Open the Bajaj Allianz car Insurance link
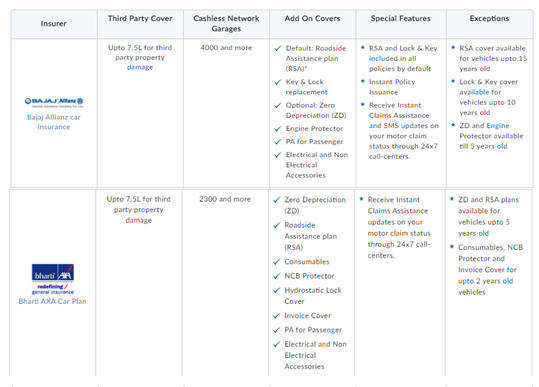This screenshot has width=539, height=387. (54, 122)
